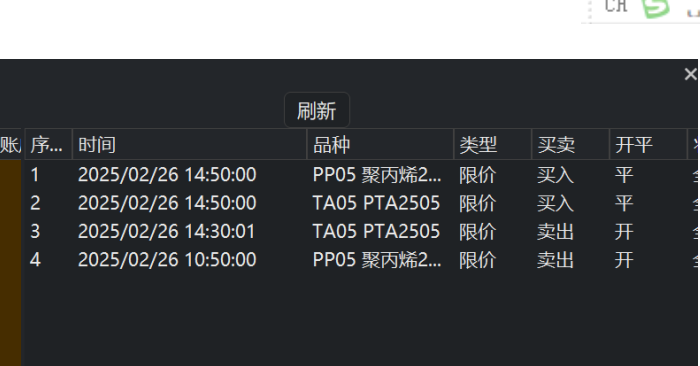Click the CH language indicator
700x366 pixels.
616,6
